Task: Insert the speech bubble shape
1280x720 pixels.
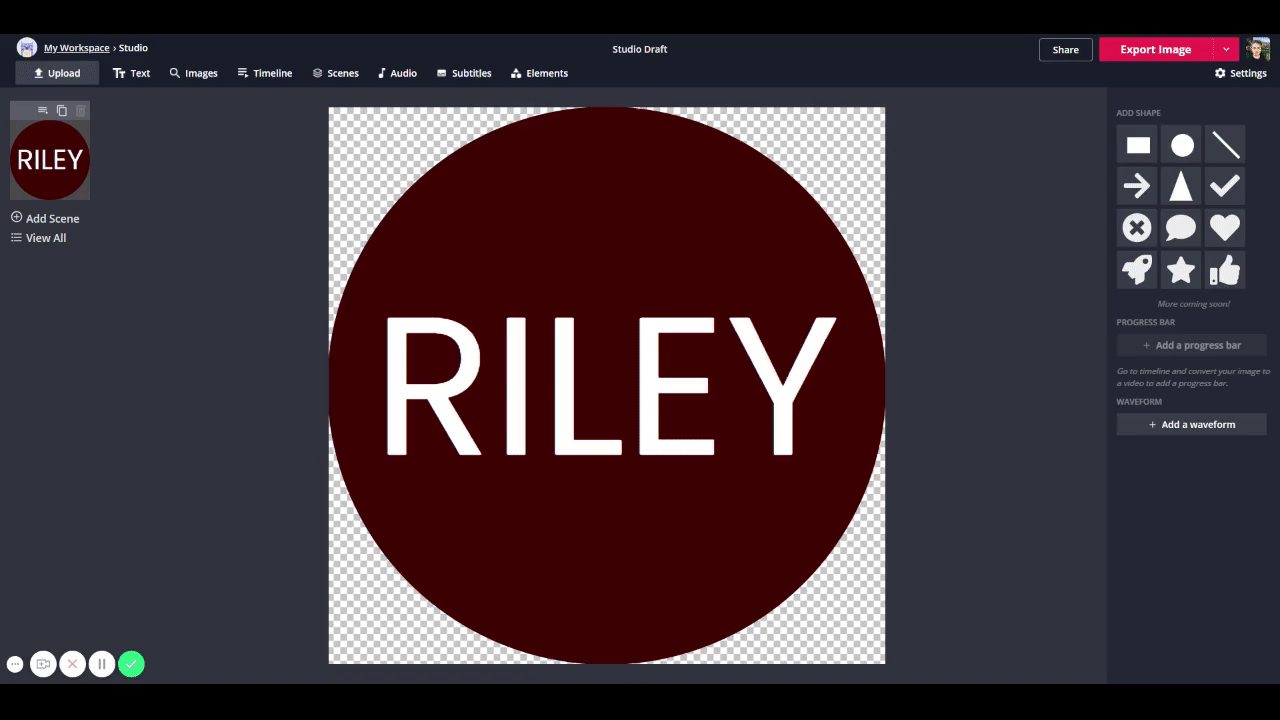Action: click(1181, 228)
